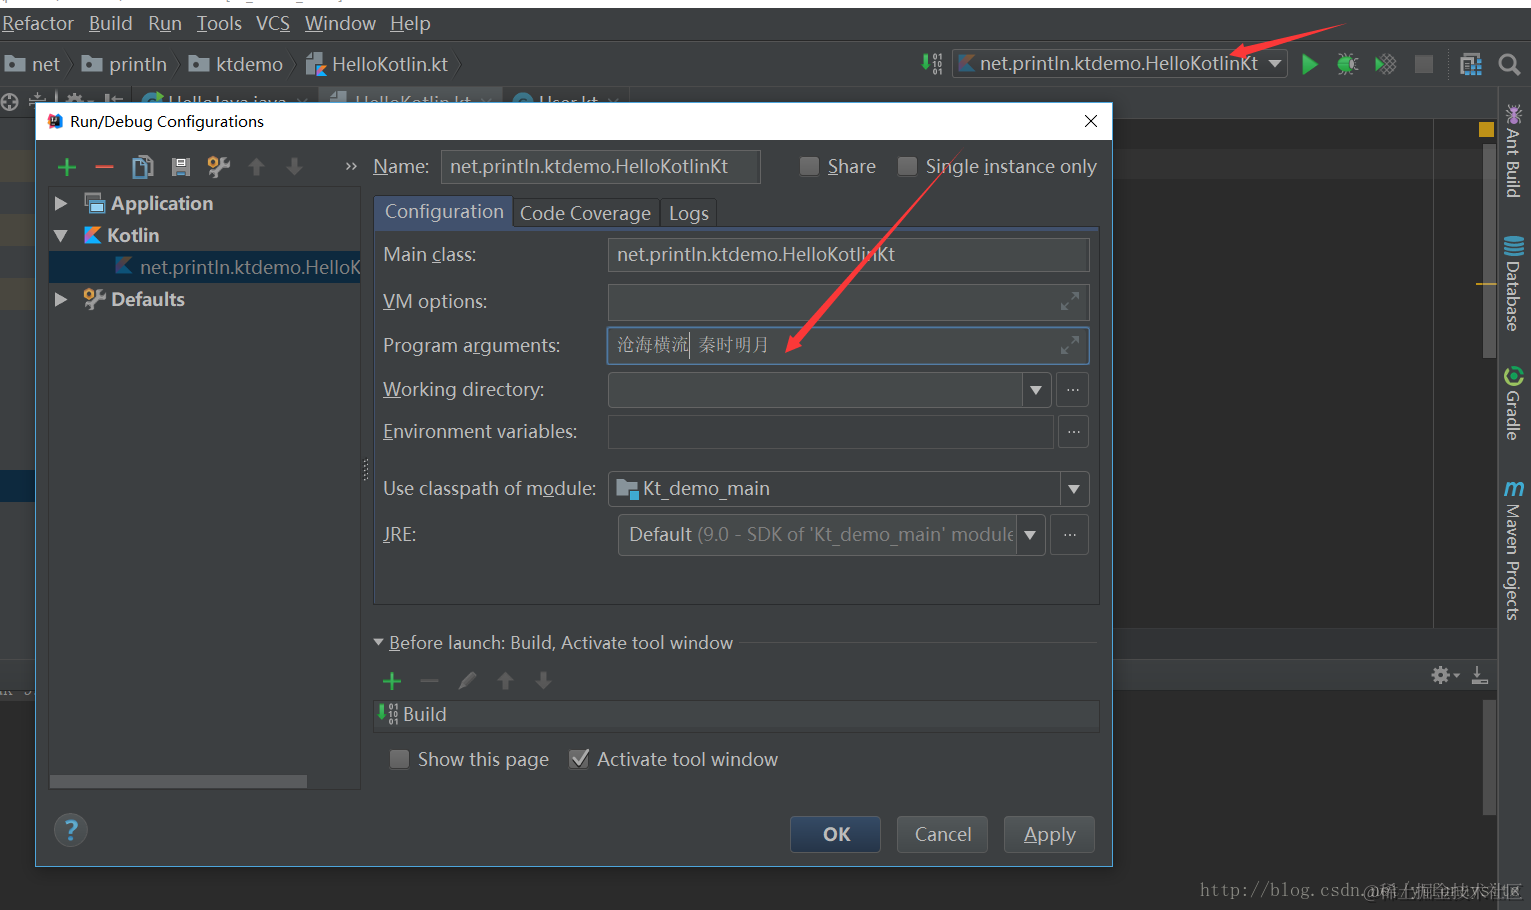Open Working directory dropdown arrow

click(x=1036, y=390)
